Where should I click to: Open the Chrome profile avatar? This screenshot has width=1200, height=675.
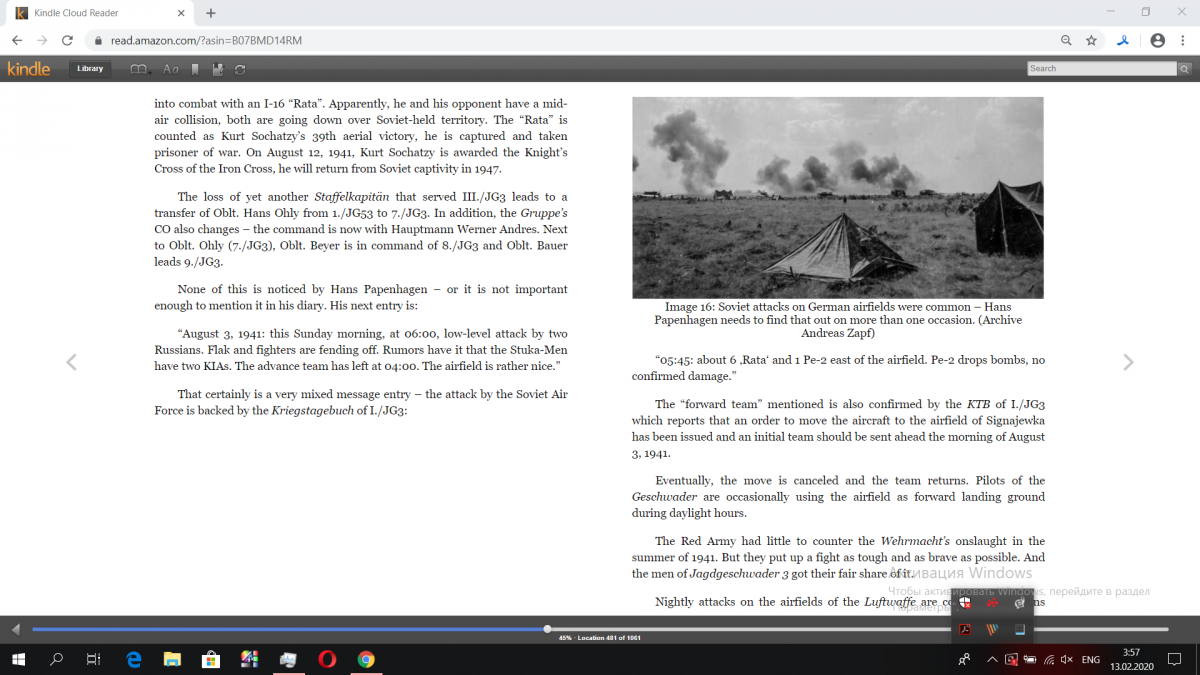click(1157, 41)
